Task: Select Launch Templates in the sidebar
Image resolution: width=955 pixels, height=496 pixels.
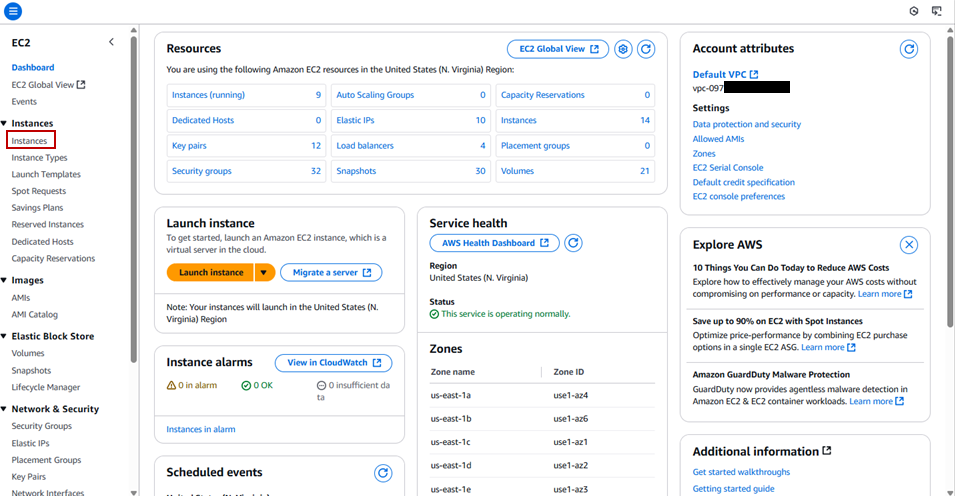Action: pyautogui.click(x=46, y=174)
